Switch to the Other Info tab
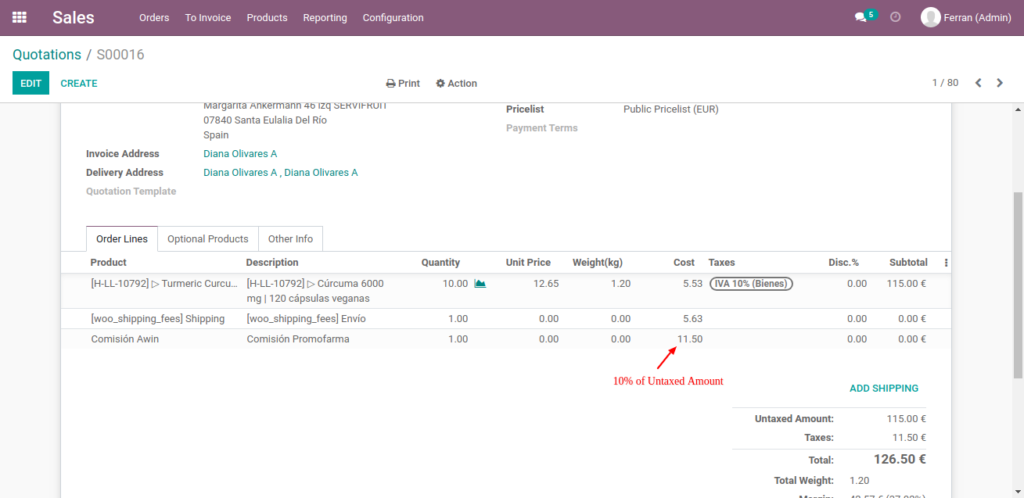Screen dimensions: 1024x498 (x=291, y=239)
